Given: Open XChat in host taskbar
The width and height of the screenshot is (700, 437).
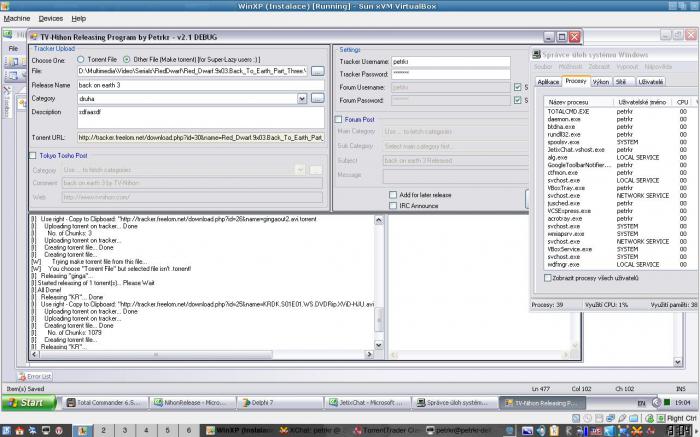Looking at the screenshot, I should (x=312, y=430).
